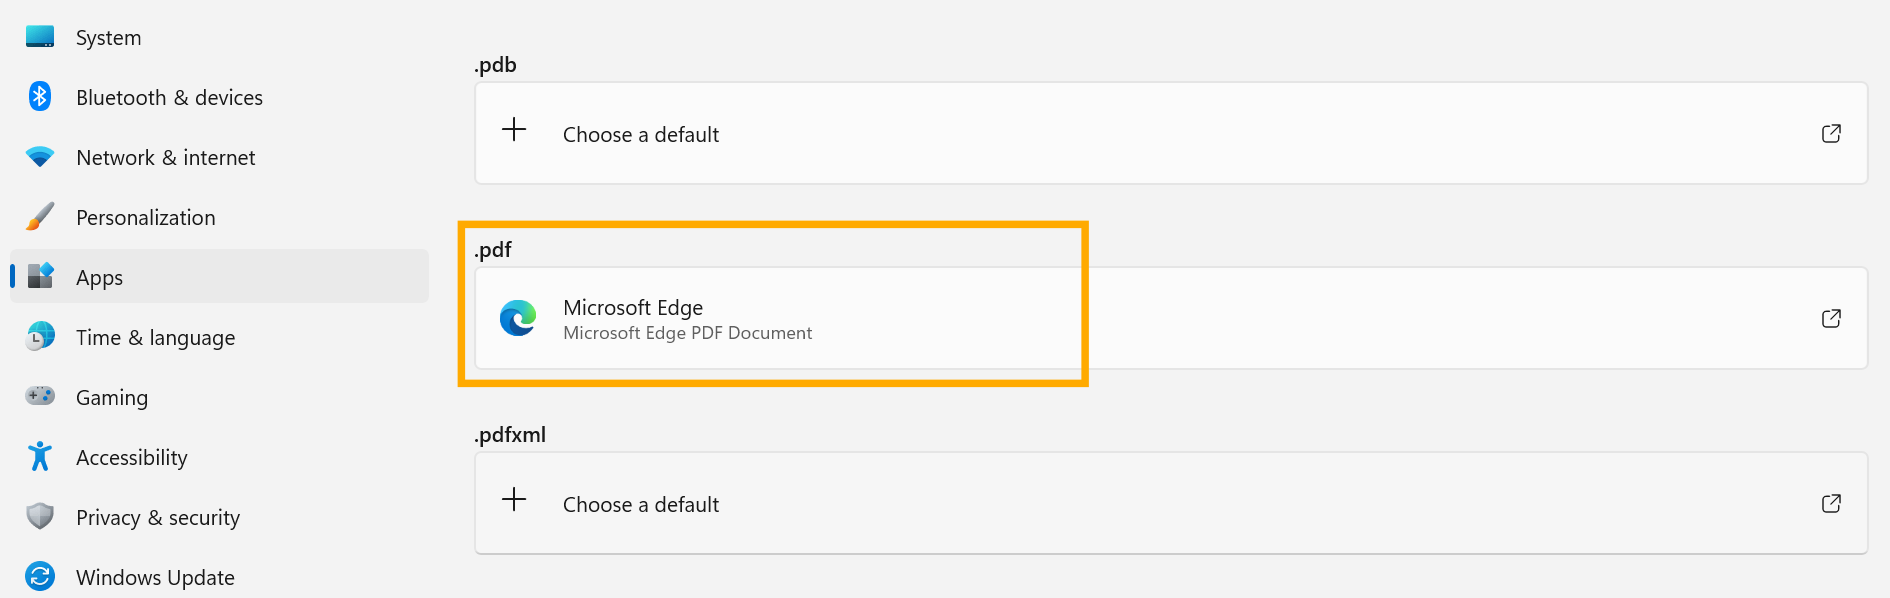Go to Accessibility settings
1890x598 pixels.
132,457
